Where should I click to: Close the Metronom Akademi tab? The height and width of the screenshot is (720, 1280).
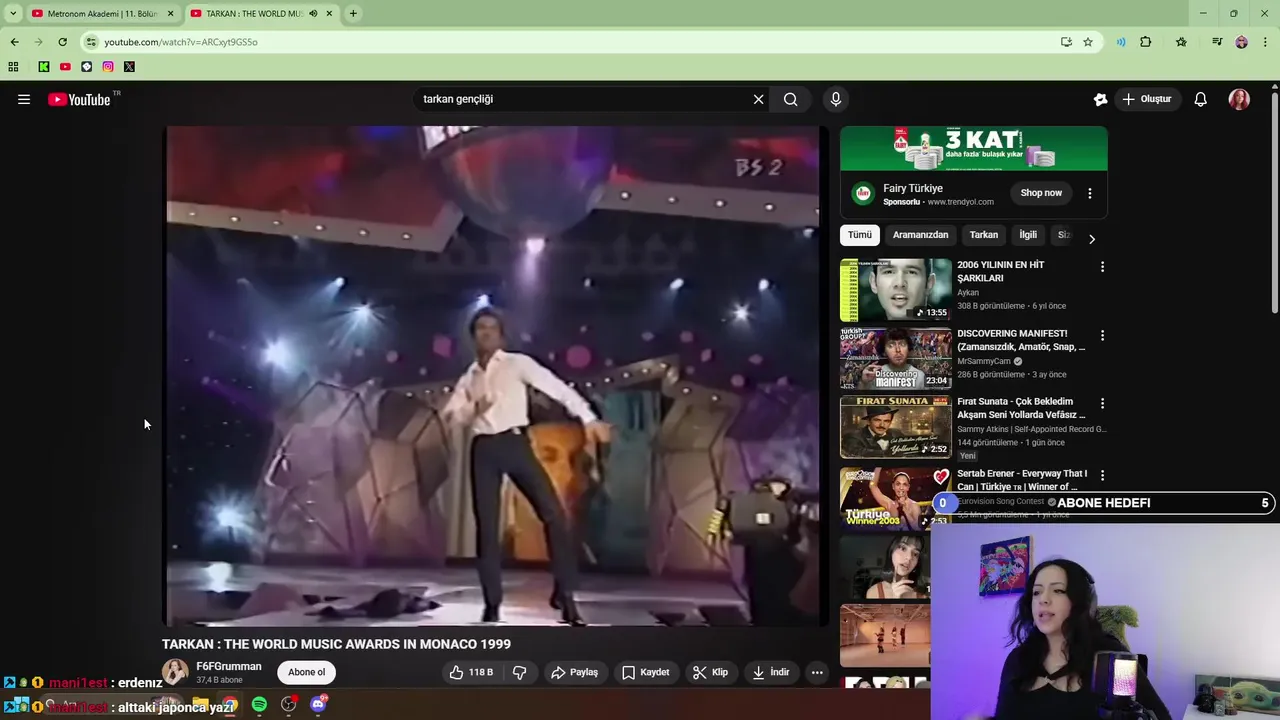point(170,14)
